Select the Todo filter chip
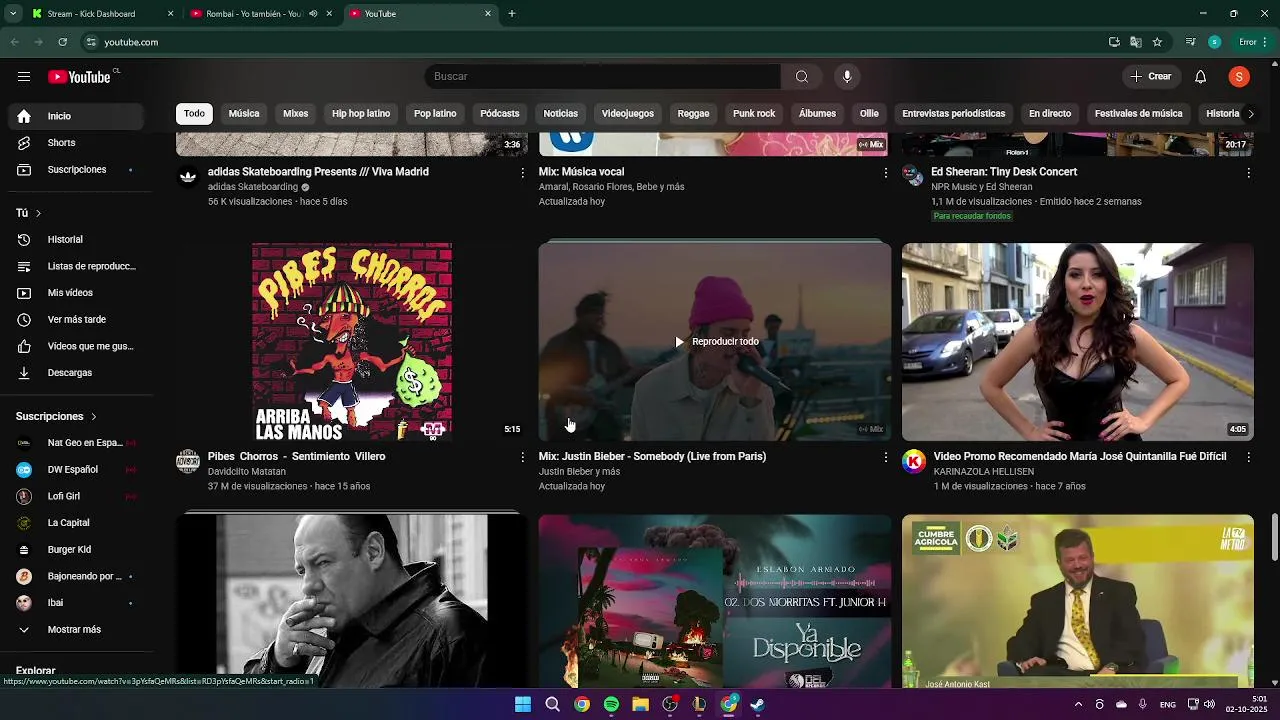 click(194, 114)
